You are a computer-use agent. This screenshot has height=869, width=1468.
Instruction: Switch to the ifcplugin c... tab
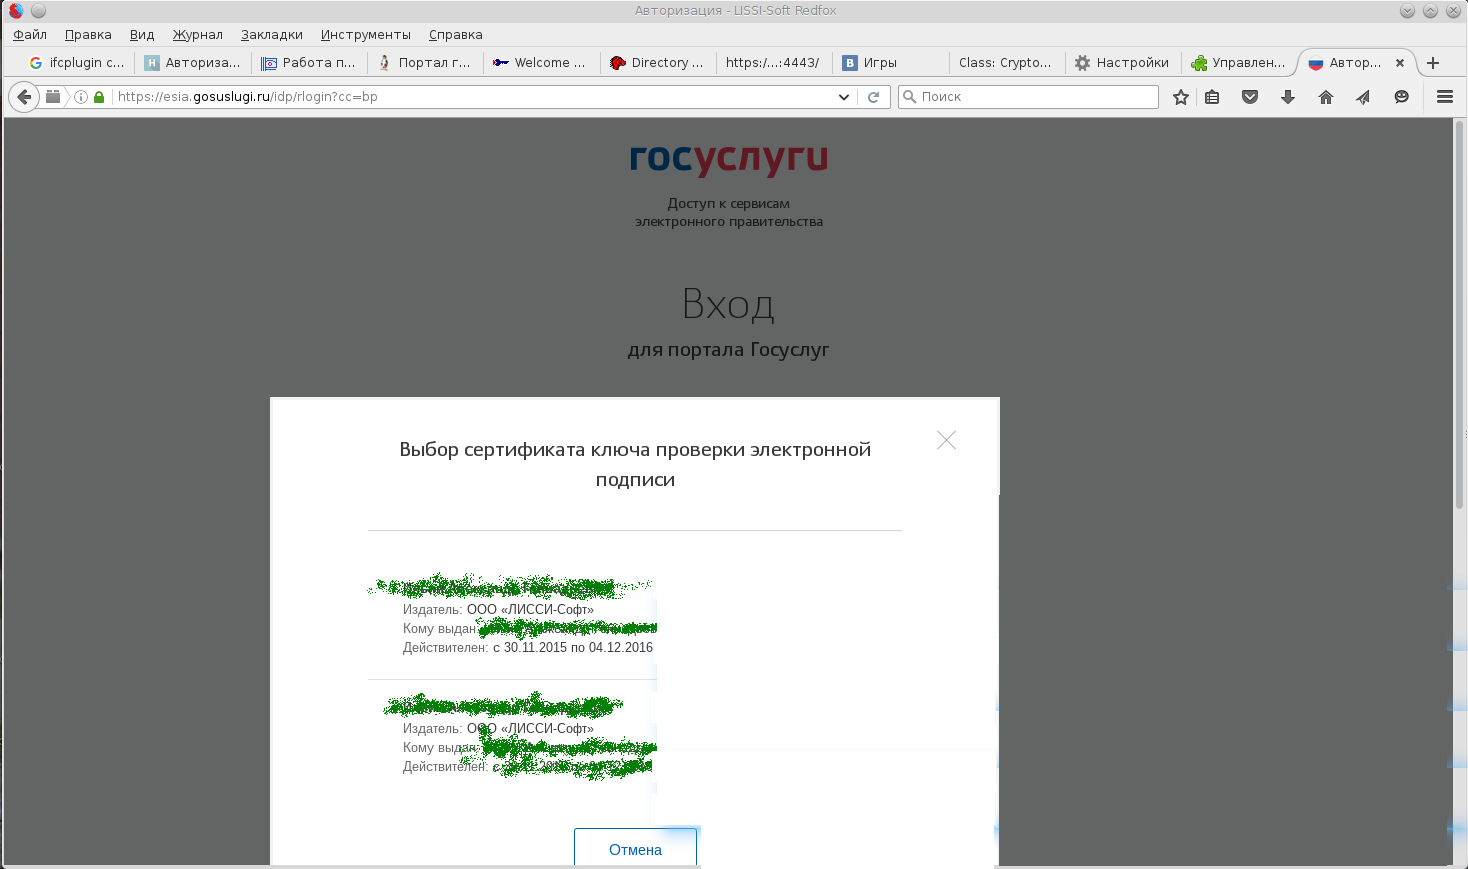[76, 62]
